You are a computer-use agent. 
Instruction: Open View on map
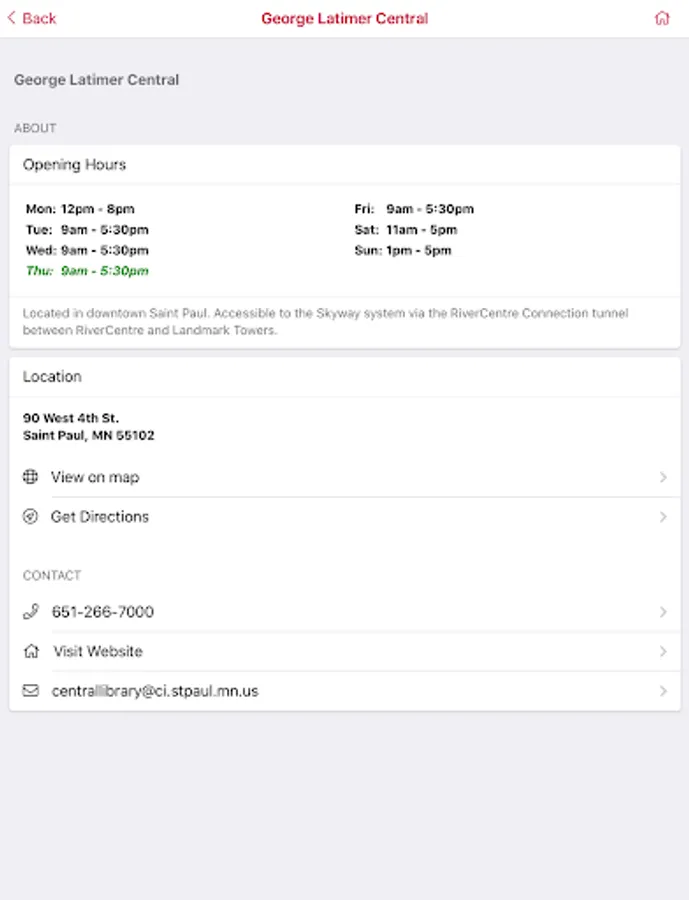[95, 477]
